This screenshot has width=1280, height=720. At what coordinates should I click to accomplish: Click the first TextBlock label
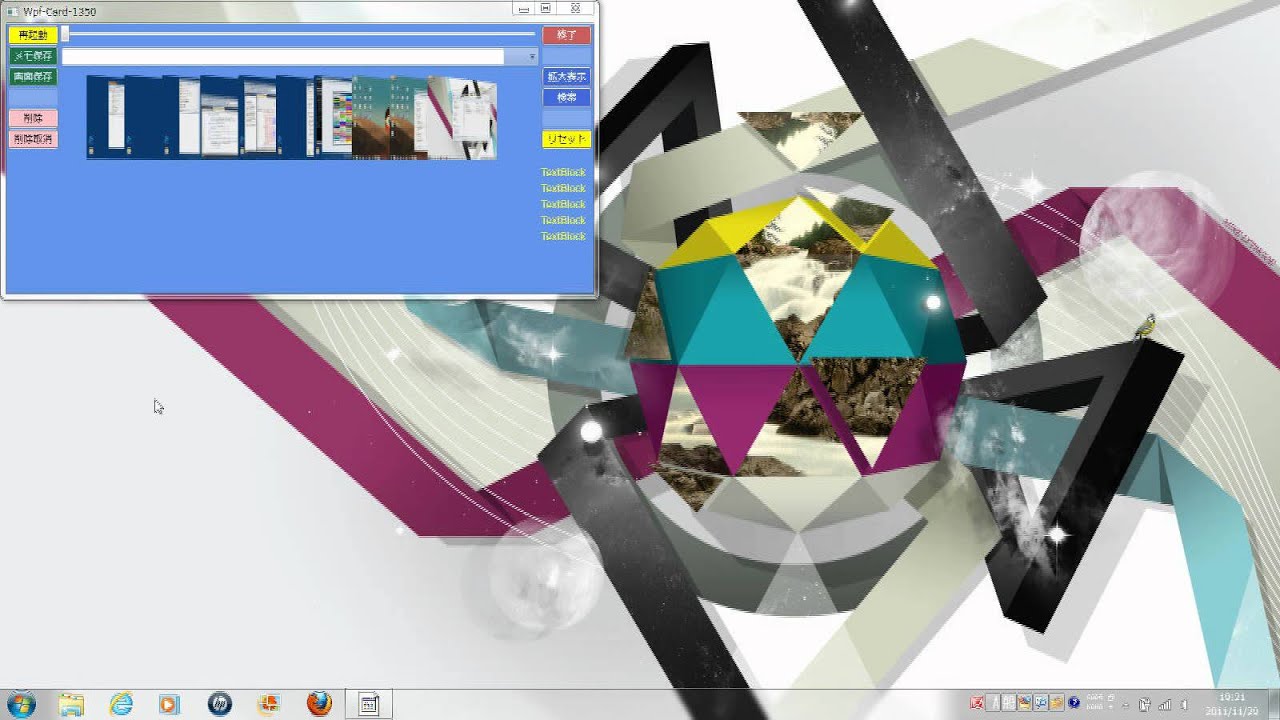(x=563, y=172)
